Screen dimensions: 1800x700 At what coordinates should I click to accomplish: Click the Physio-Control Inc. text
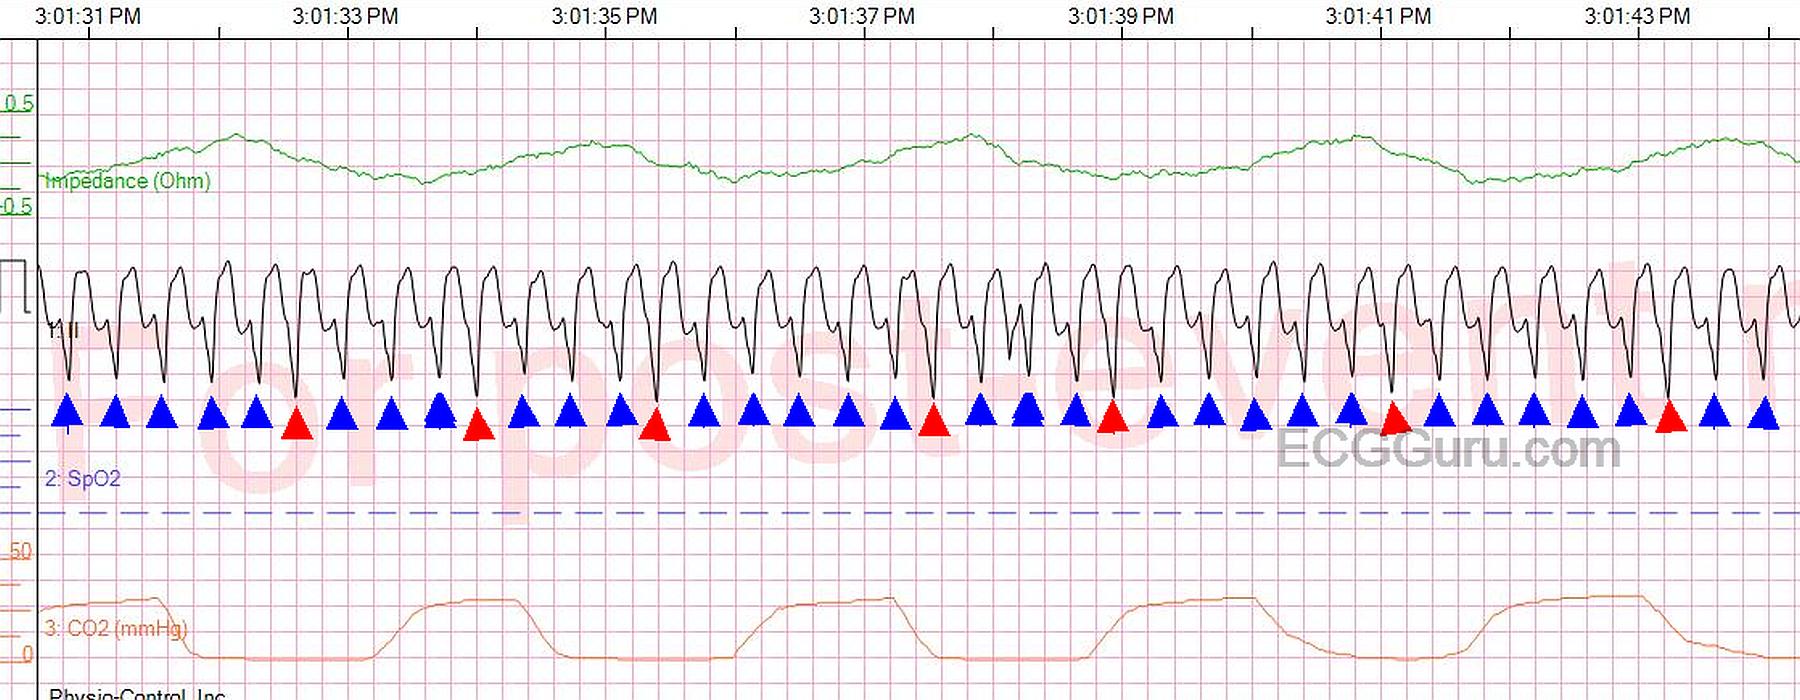[x=137, y=693]
